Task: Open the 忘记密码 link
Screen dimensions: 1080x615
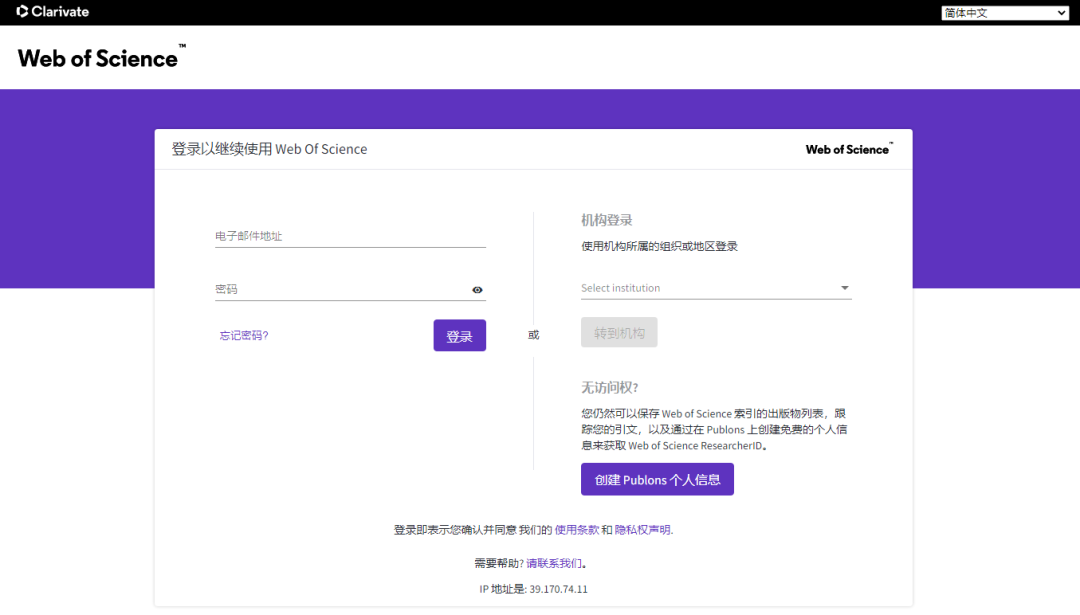Action: click(x=243, y=335)
